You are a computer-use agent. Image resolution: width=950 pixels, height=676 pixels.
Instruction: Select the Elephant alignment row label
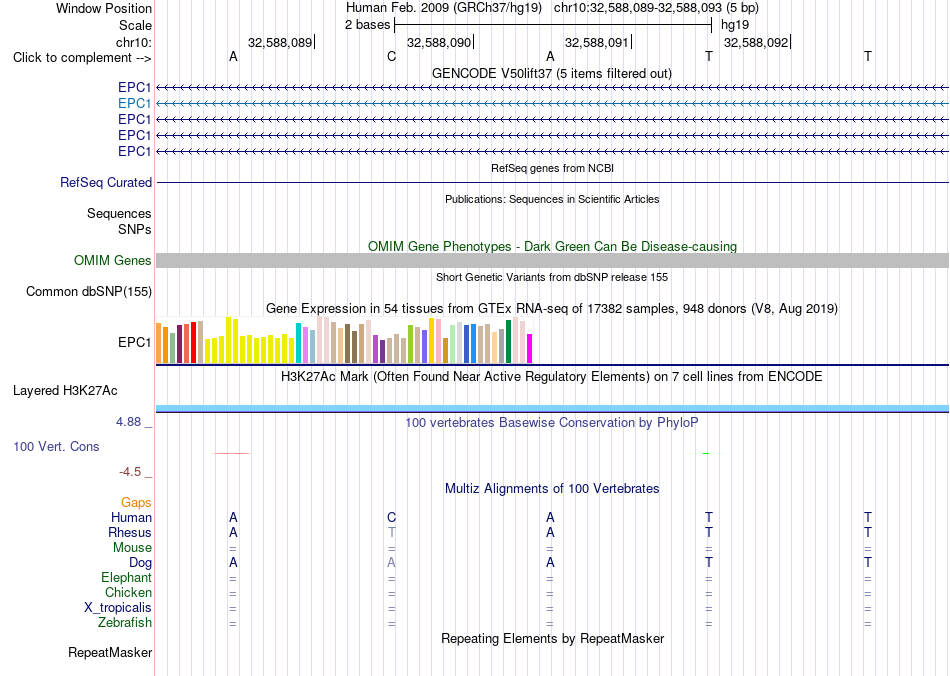126,578
